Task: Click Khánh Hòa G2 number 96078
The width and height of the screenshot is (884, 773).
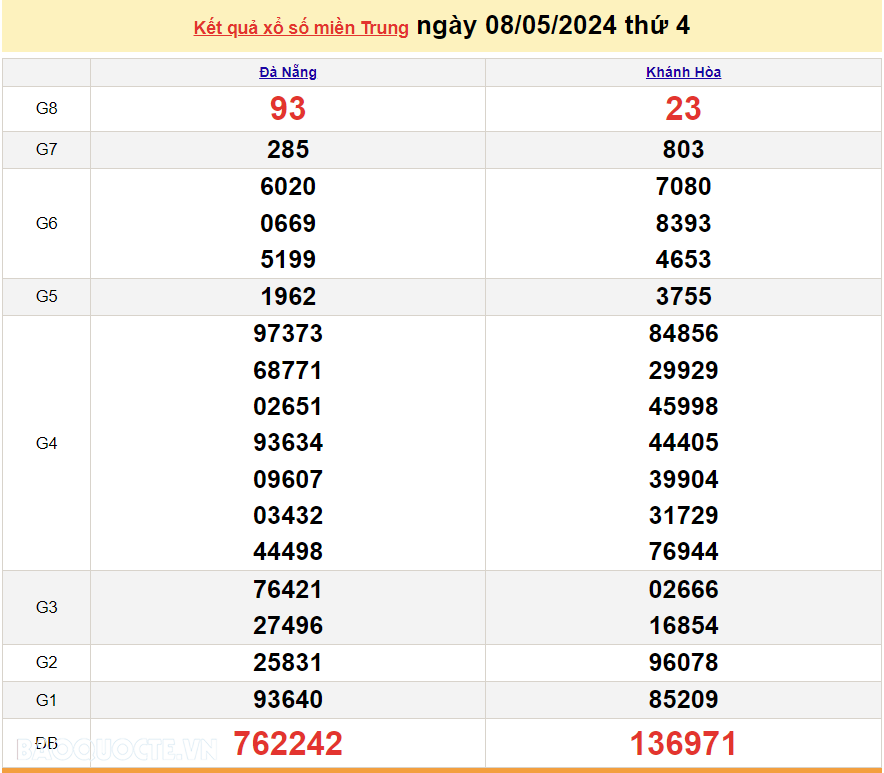Action: [683, 662]
